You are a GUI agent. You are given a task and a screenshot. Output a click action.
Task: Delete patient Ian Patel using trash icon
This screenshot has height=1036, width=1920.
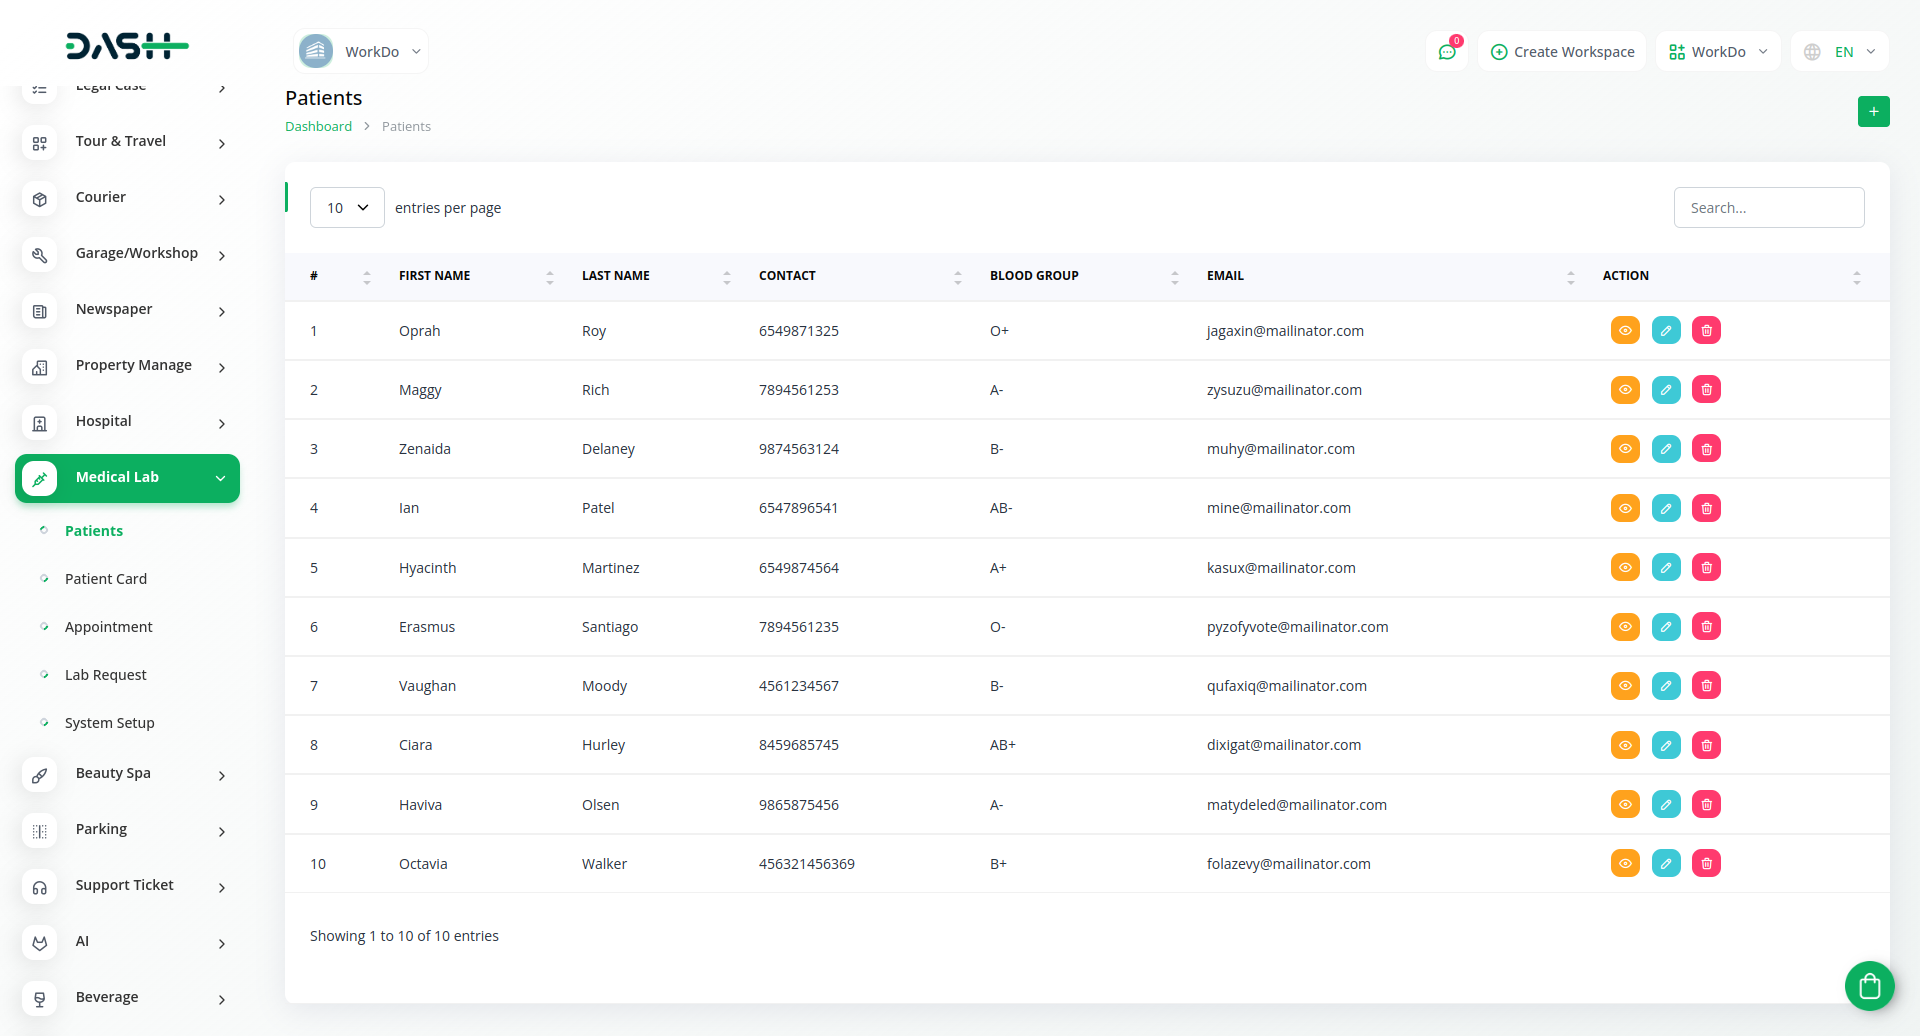pos(1706,509)
